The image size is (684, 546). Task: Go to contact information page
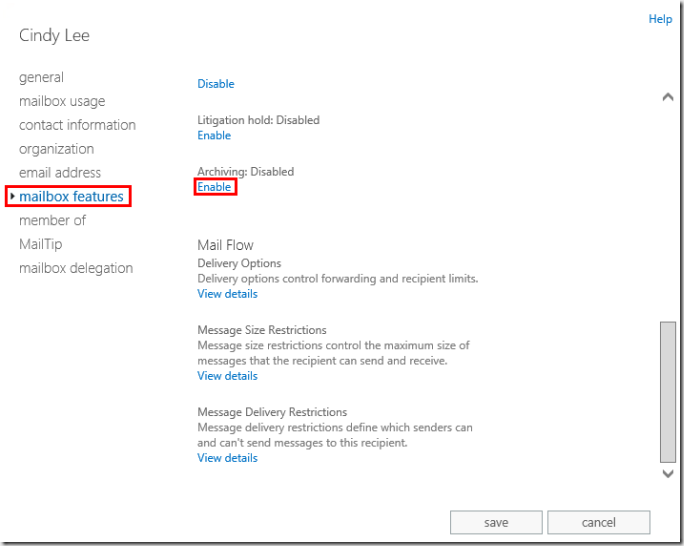pyautogui.click(x=77, y=125)
